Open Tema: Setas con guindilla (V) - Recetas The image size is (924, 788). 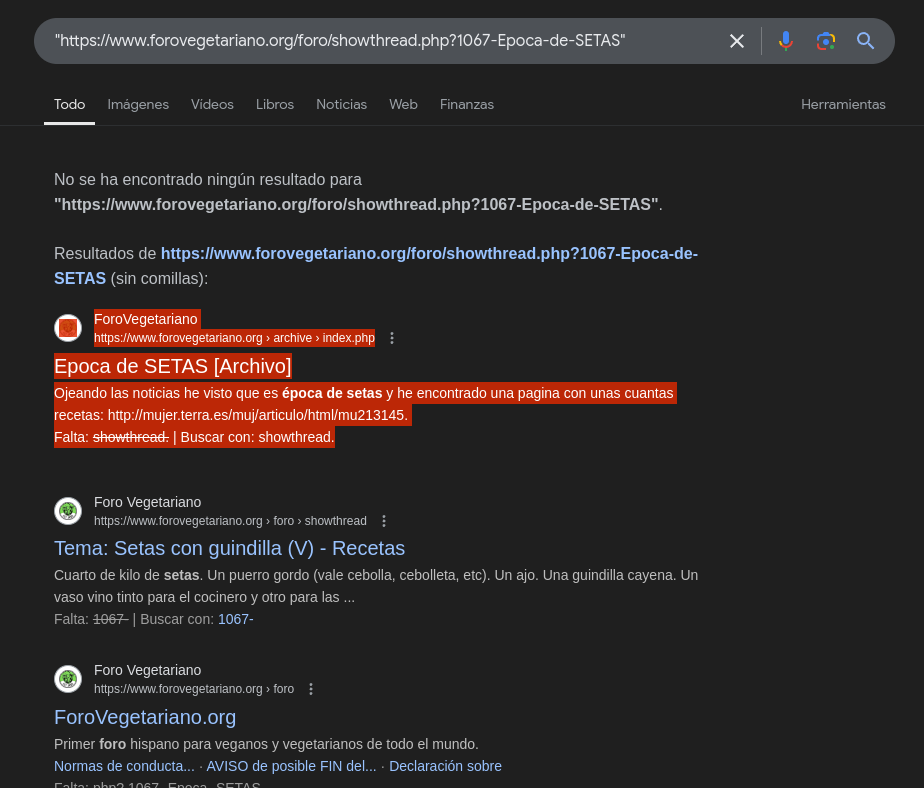tap(229, 548)
